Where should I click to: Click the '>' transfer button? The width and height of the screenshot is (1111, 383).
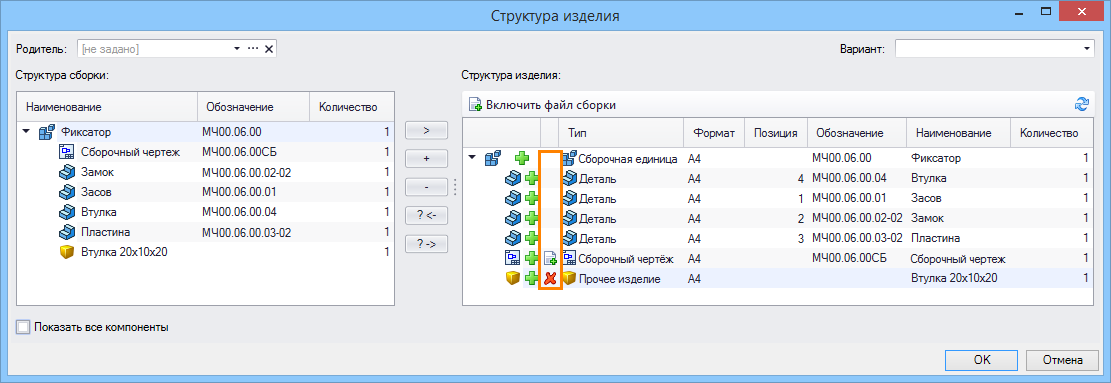[427, 130]
